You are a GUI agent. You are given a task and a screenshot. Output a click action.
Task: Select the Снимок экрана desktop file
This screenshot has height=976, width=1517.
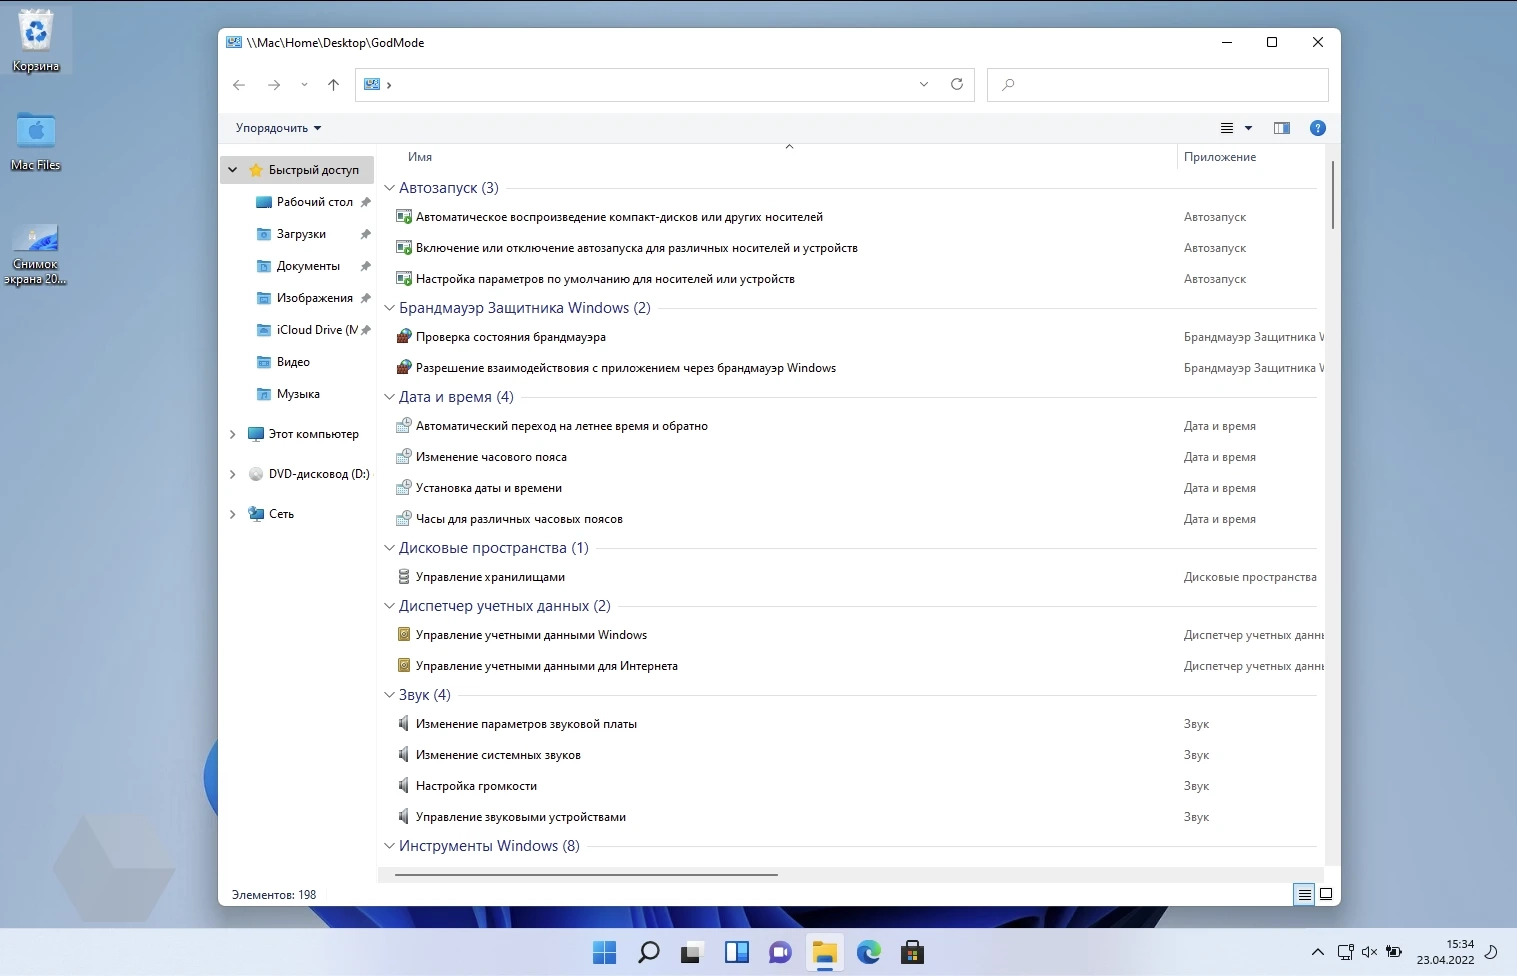click(36, 254)
